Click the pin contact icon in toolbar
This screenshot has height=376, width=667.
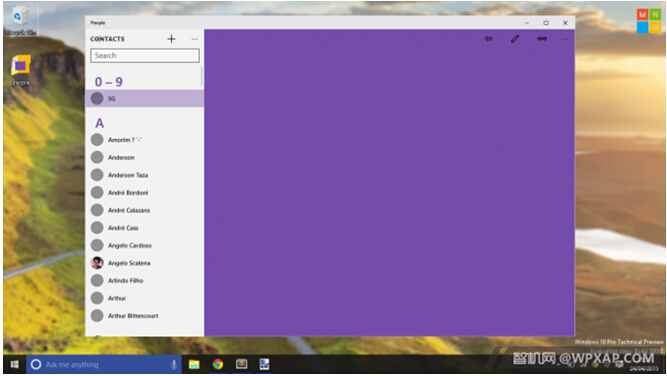click(x=488, y=39)
